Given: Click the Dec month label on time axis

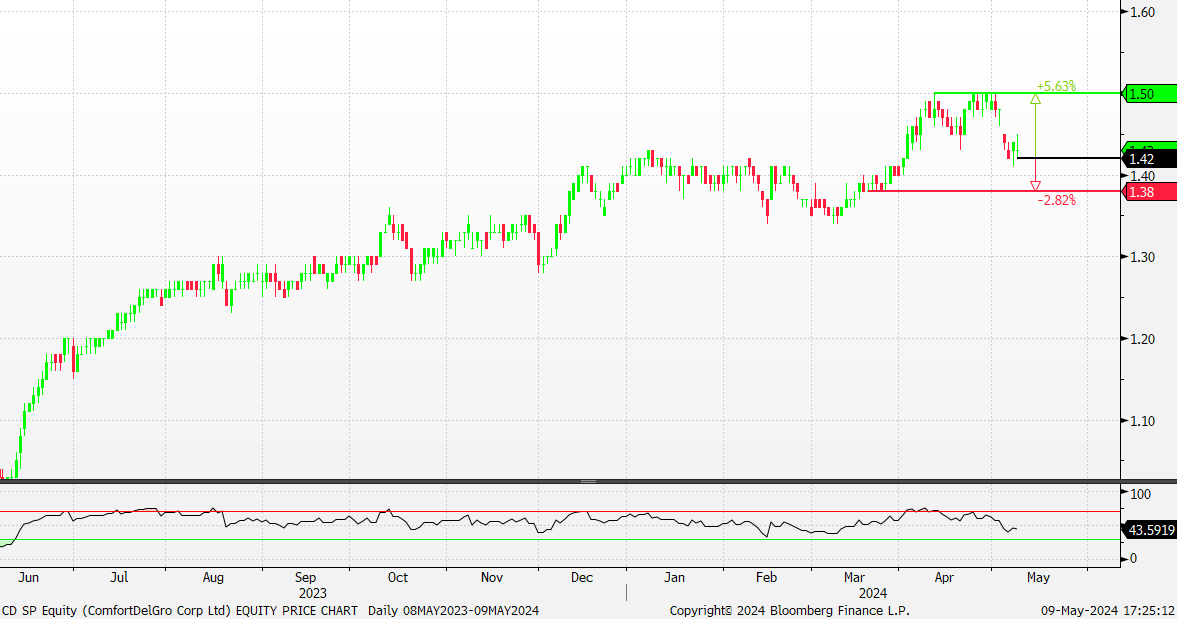Looking at the screenshot, I should tap(582, 577).
